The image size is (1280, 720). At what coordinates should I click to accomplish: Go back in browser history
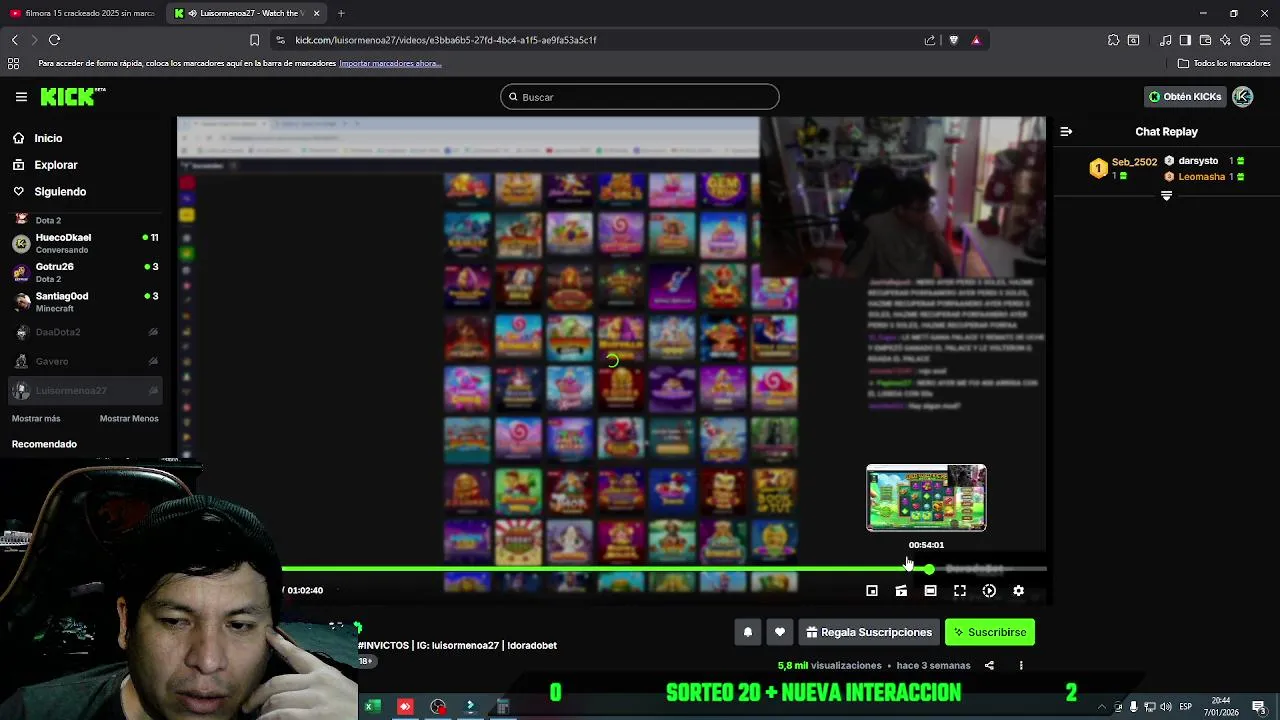[14, 40]
